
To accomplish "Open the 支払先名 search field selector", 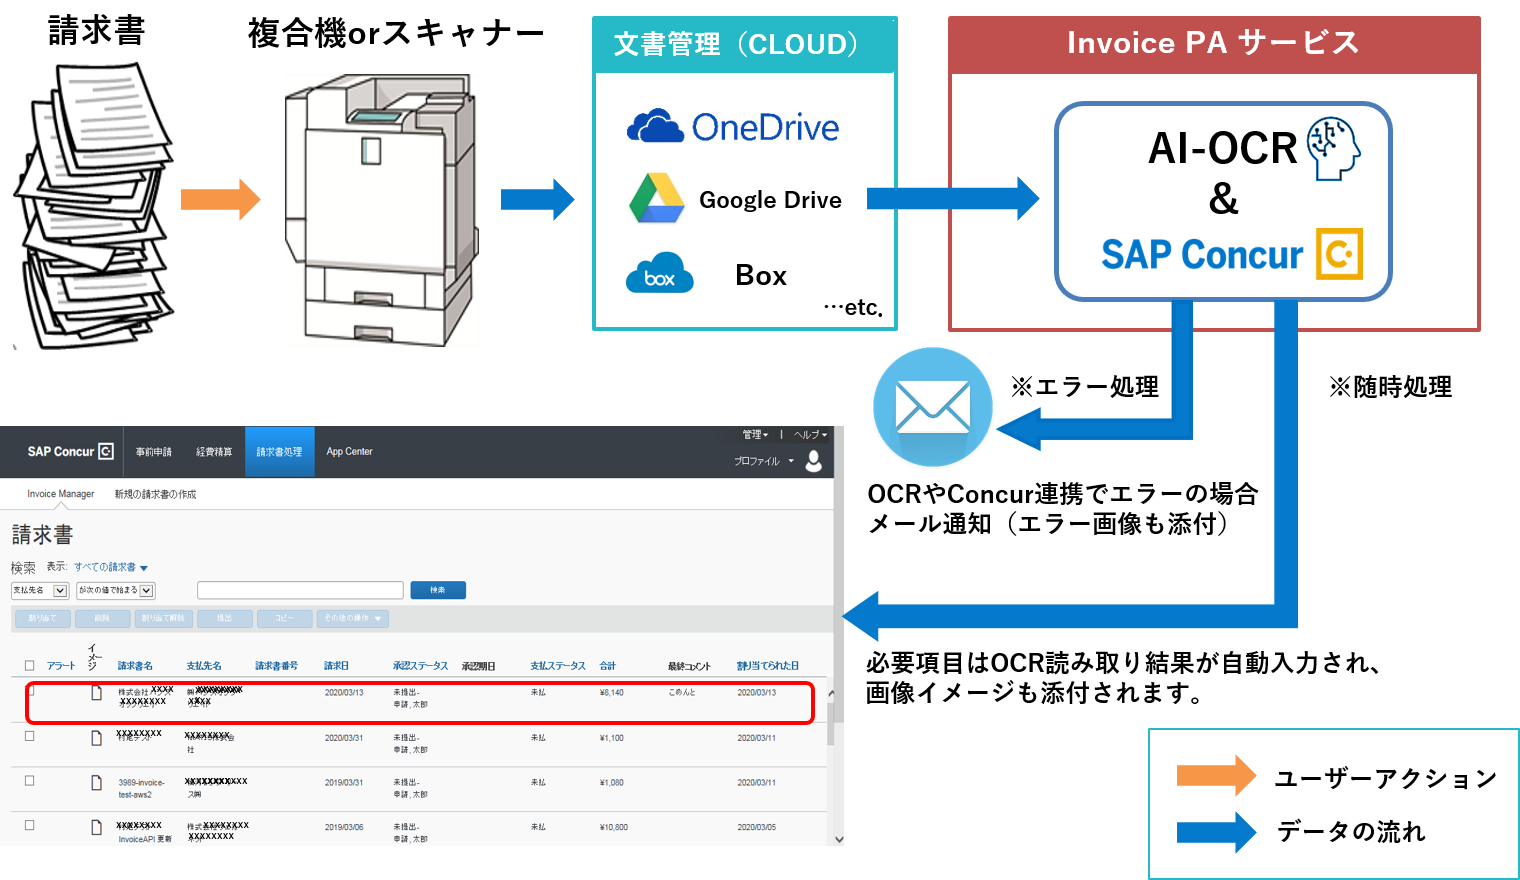I will tap(39, 590).
